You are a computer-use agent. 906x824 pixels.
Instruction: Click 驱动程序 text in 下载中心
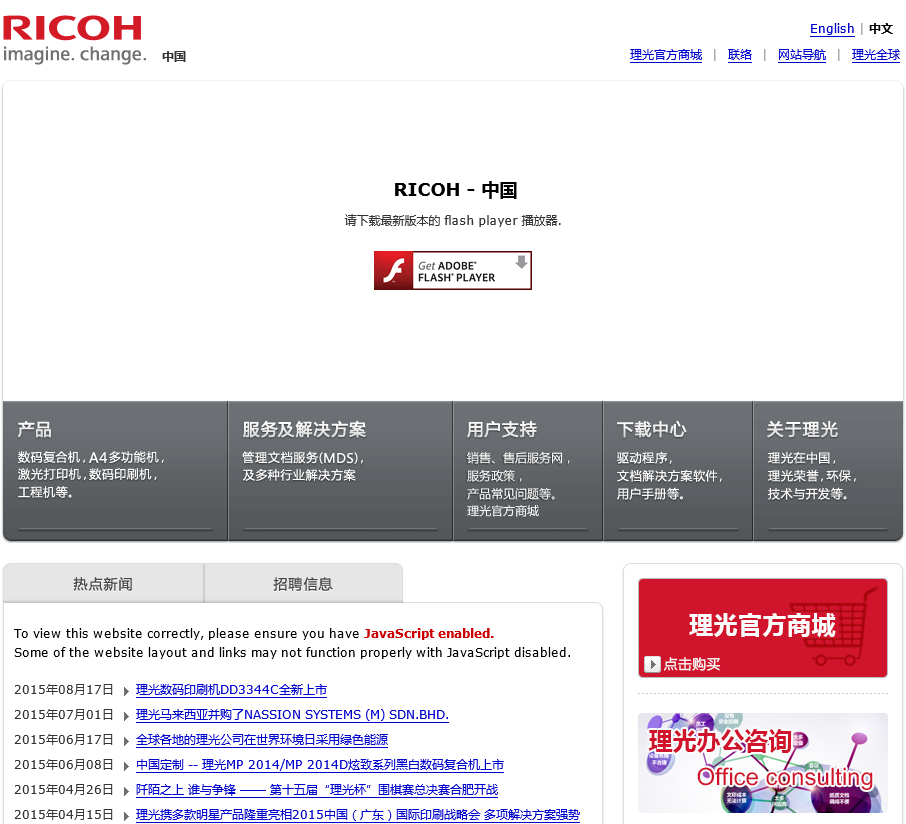[x=644, y=458]
